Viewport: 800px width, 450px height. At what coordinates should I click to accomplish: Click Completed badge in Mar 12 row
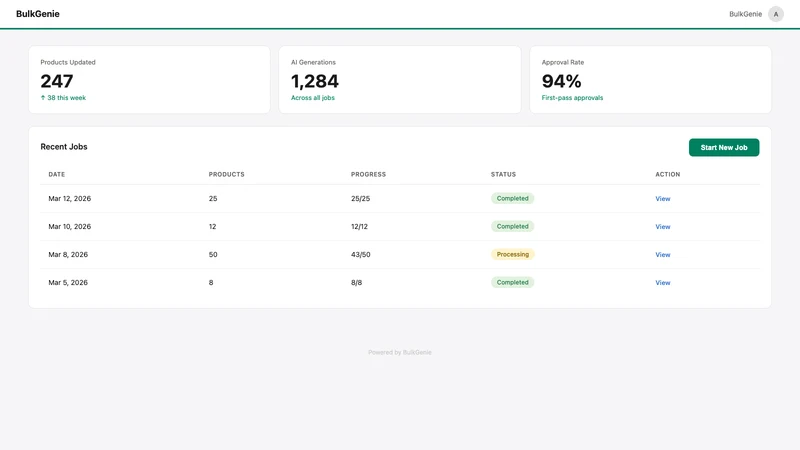click(x=512, y=198)
